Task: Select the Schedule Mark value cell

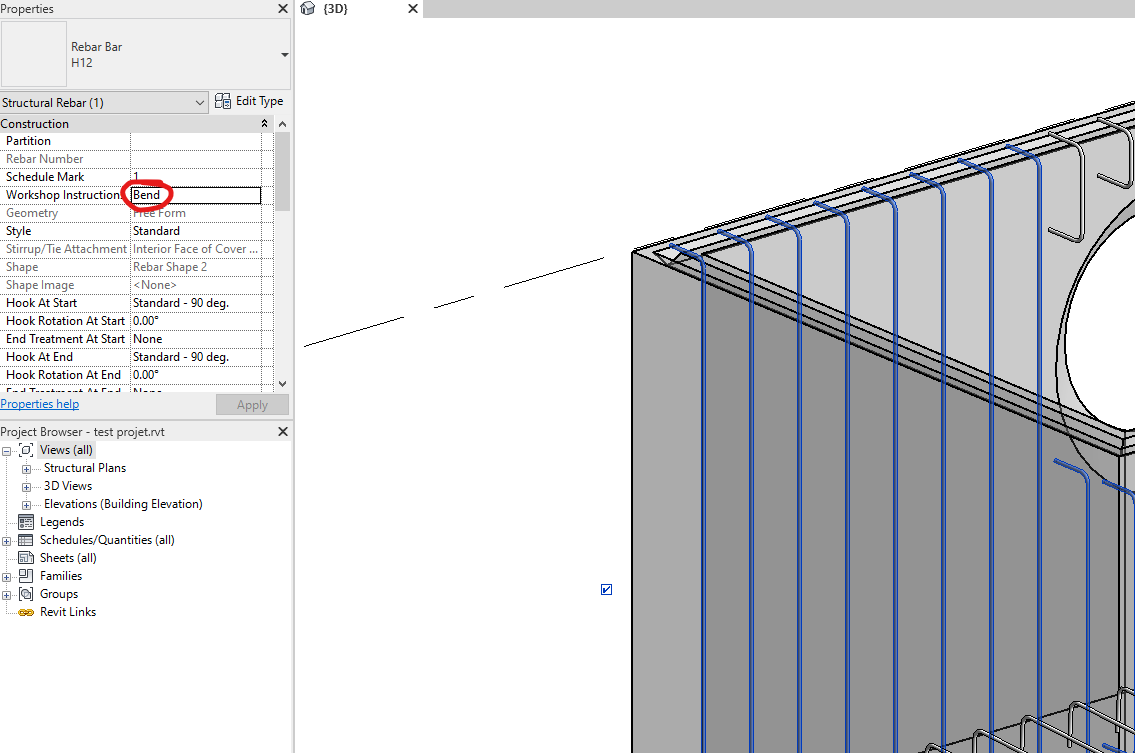Action: click(195, 177)
